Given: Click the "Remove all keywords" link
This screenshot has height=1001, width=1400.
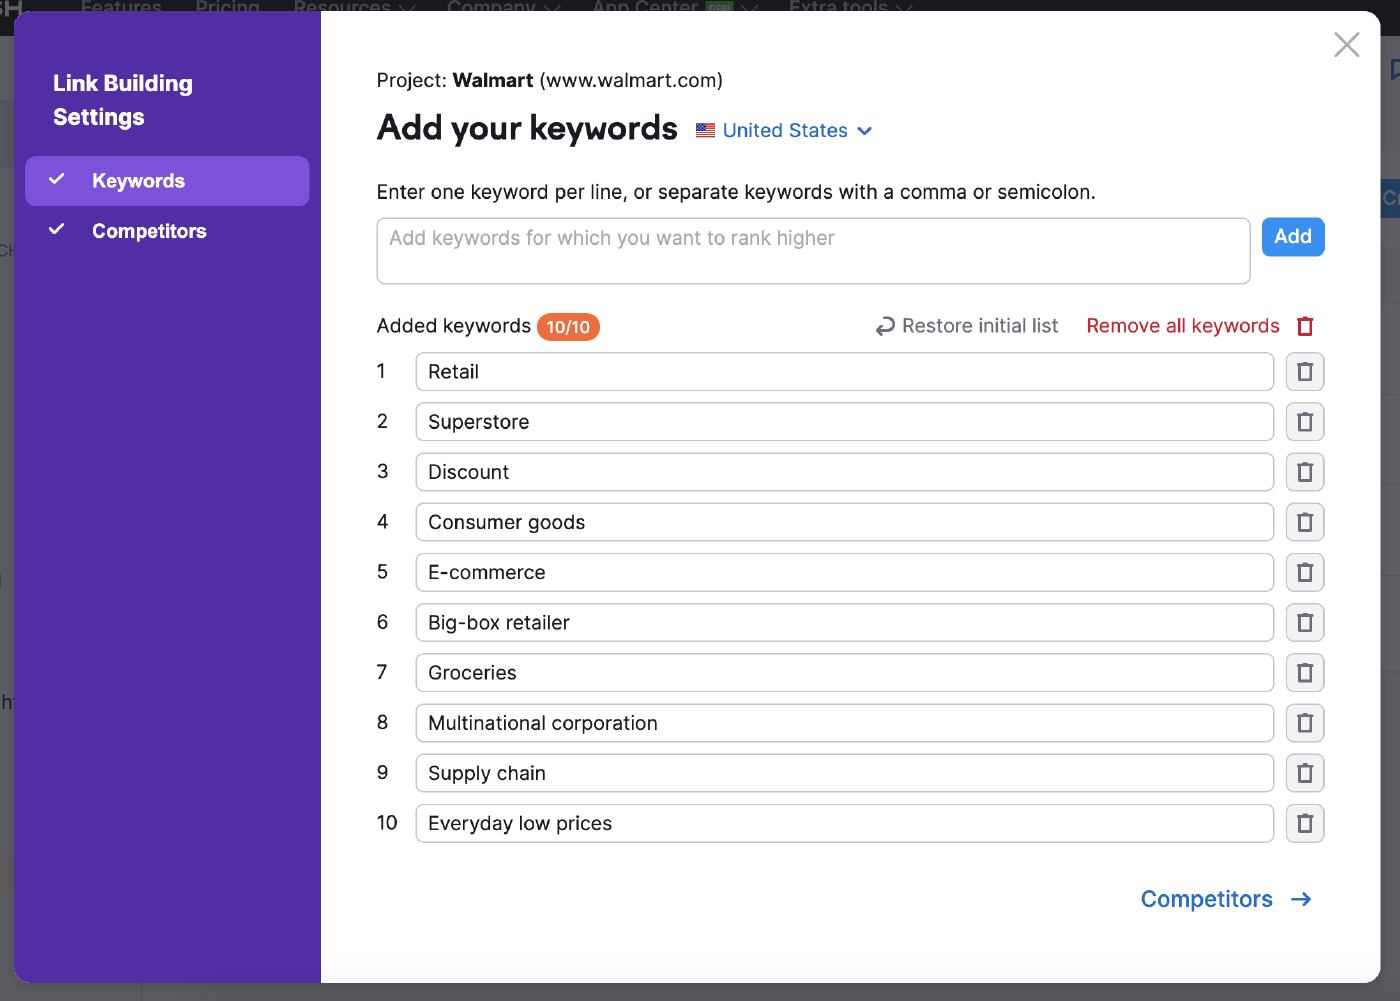Looking at the screenshot, I should click(x=1182, y=326).
